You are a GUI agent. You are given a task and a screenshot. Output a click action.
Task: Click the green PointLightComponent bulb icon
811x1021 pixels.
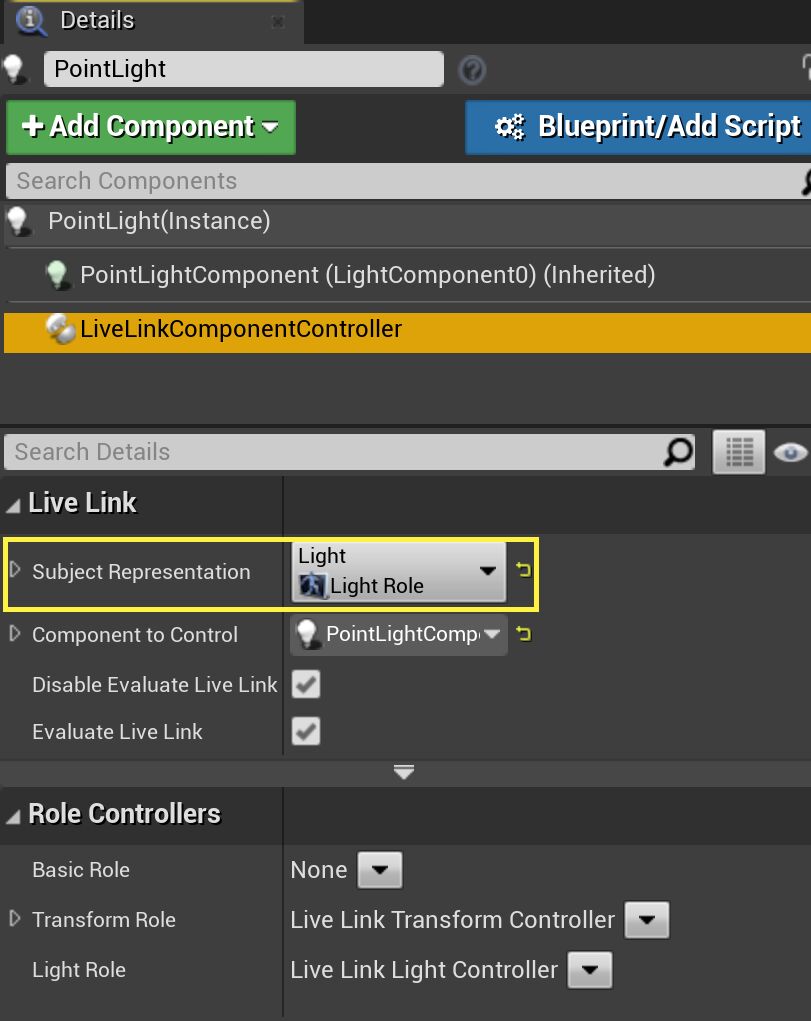[x=57, y=275]
